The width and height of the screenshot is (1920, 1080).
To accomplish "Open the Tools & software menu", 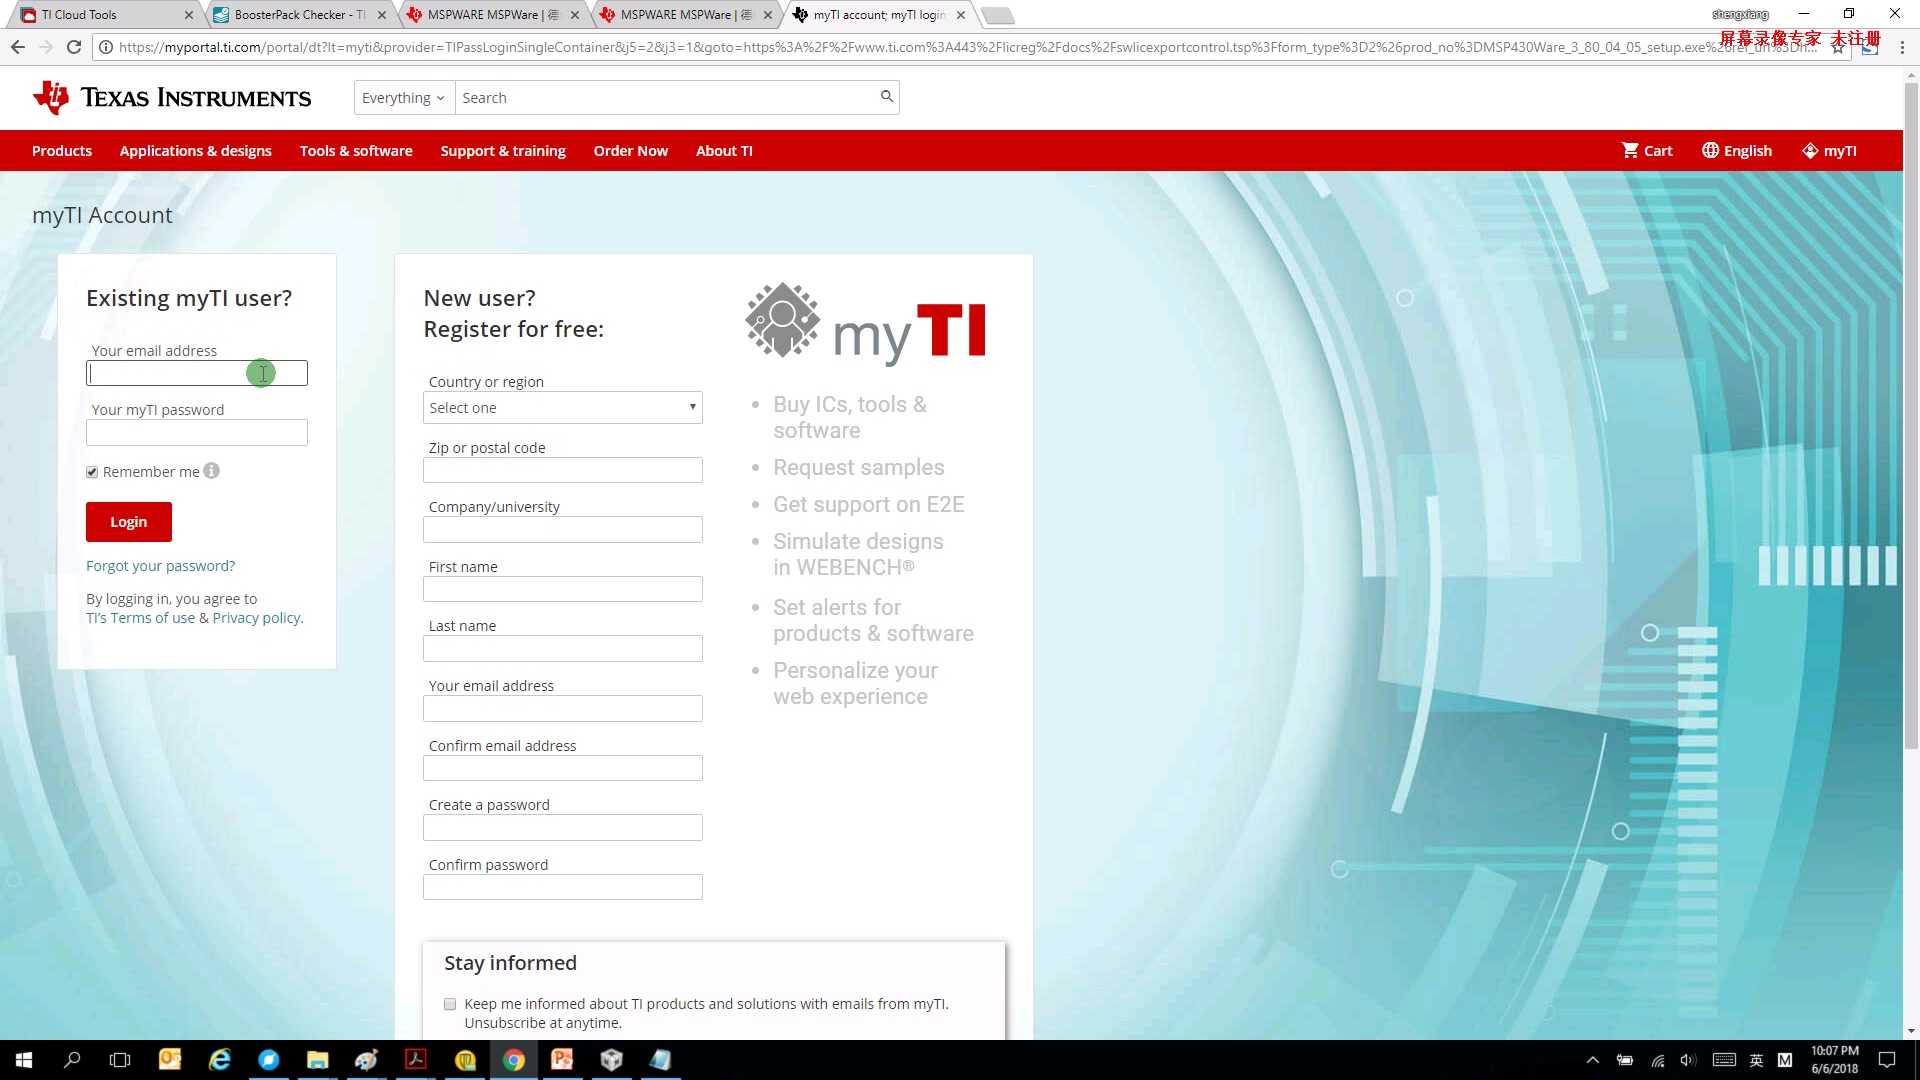I will click(x=356, y=150).
